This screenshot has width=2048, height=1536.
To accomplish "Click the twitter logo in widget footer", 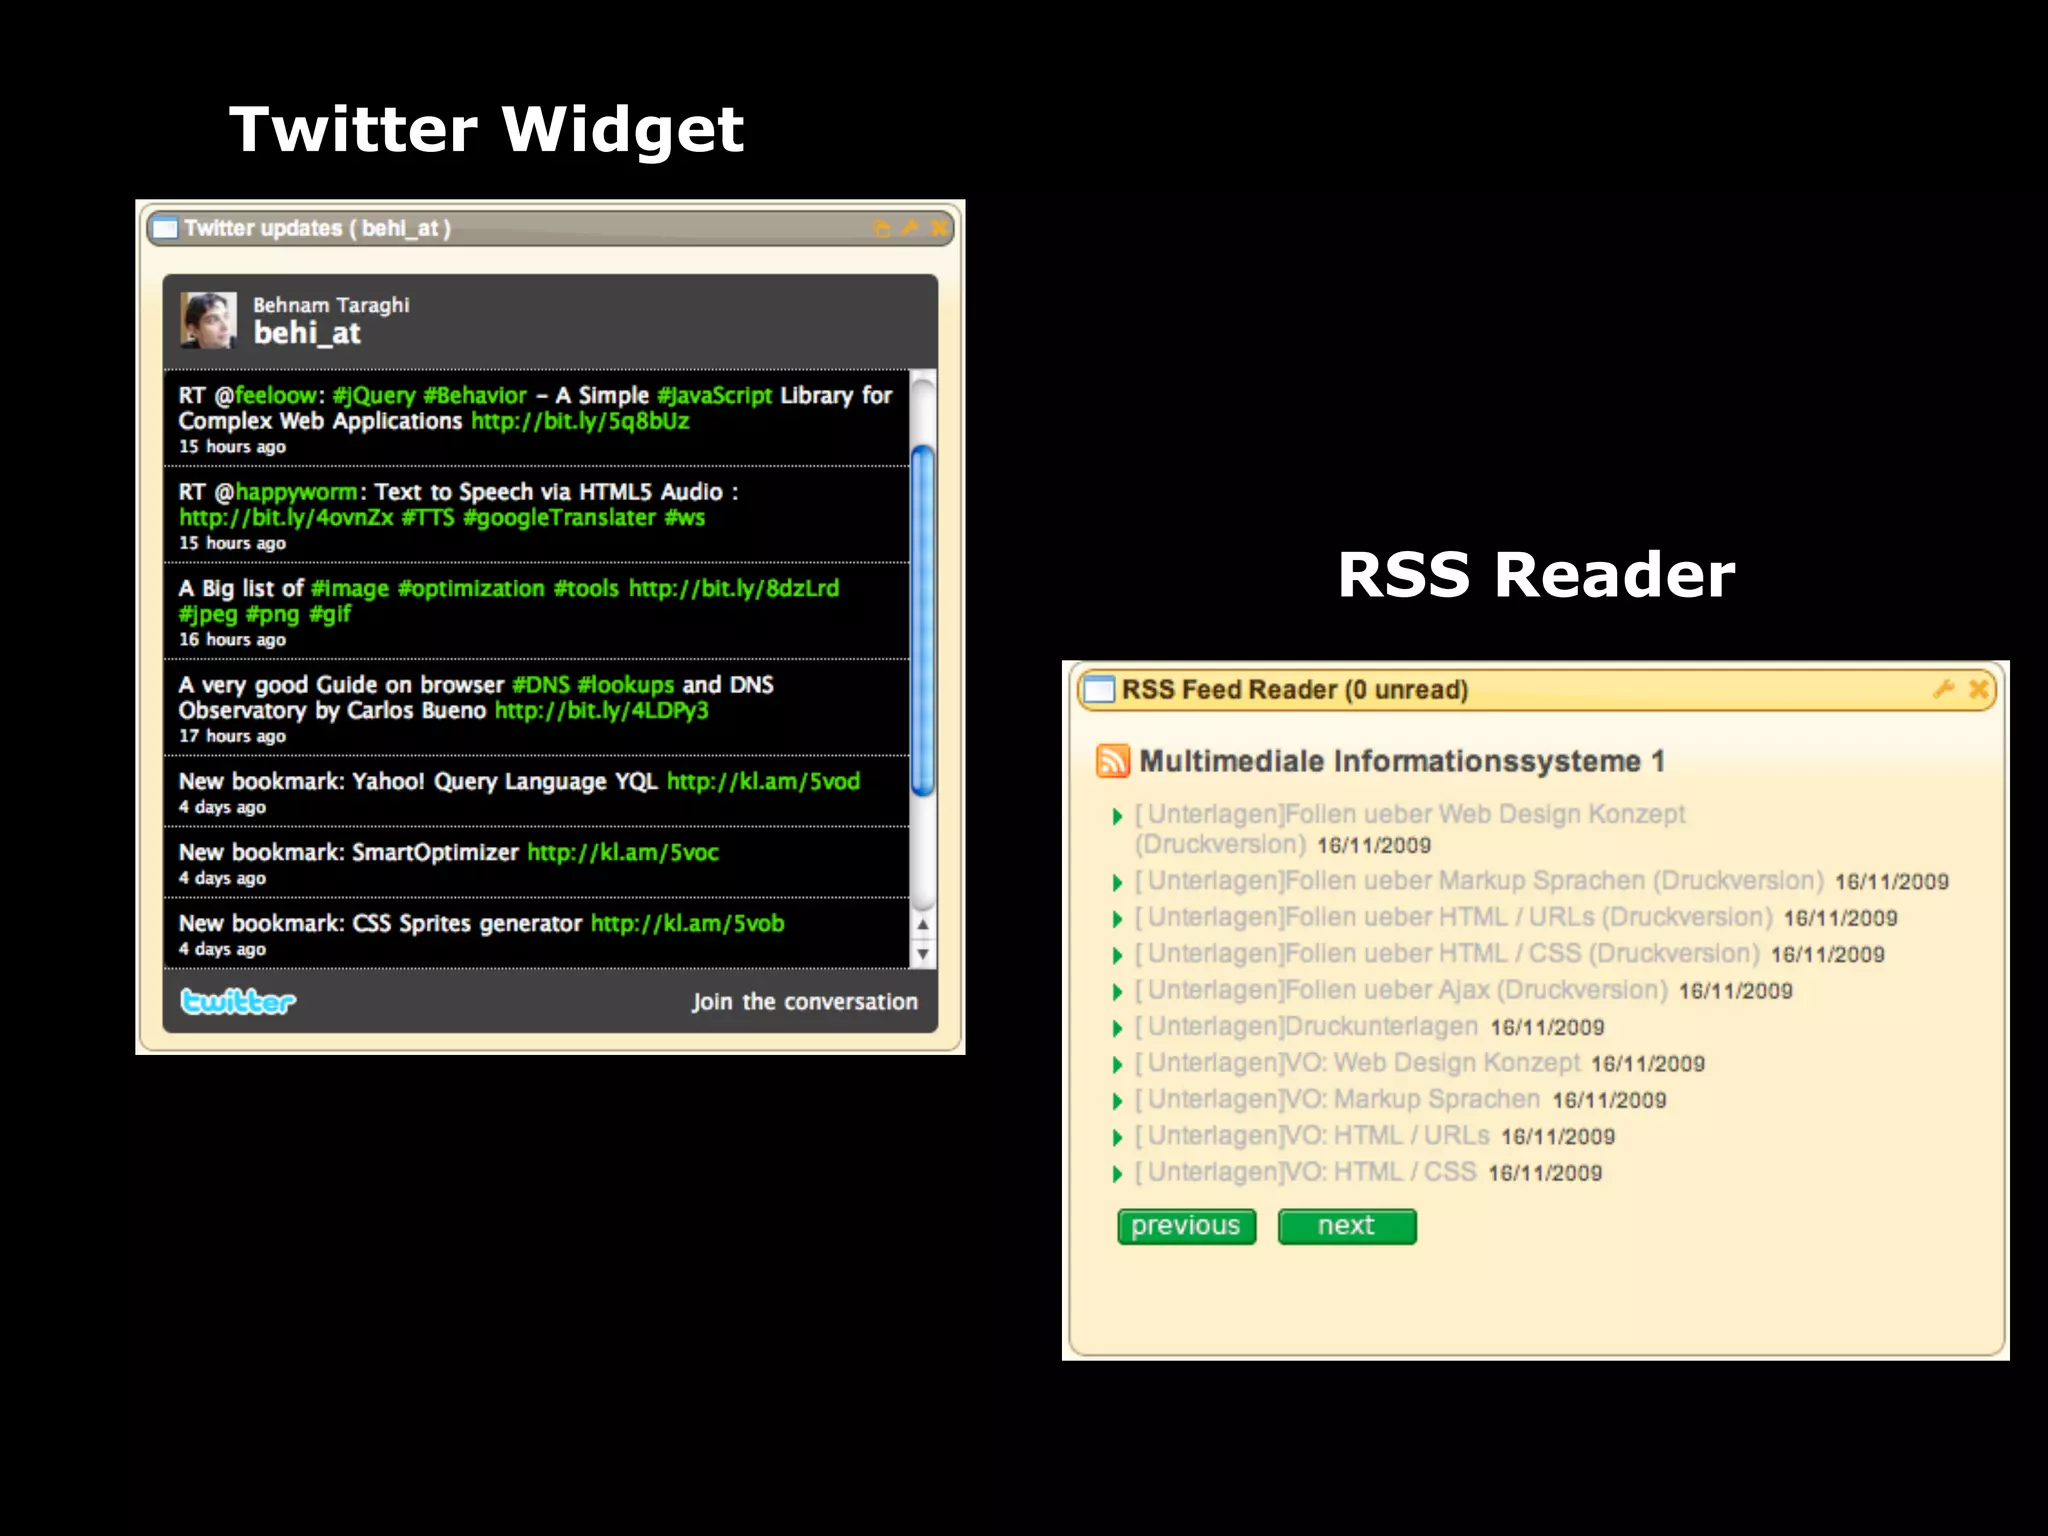I will click(238, 1001).
